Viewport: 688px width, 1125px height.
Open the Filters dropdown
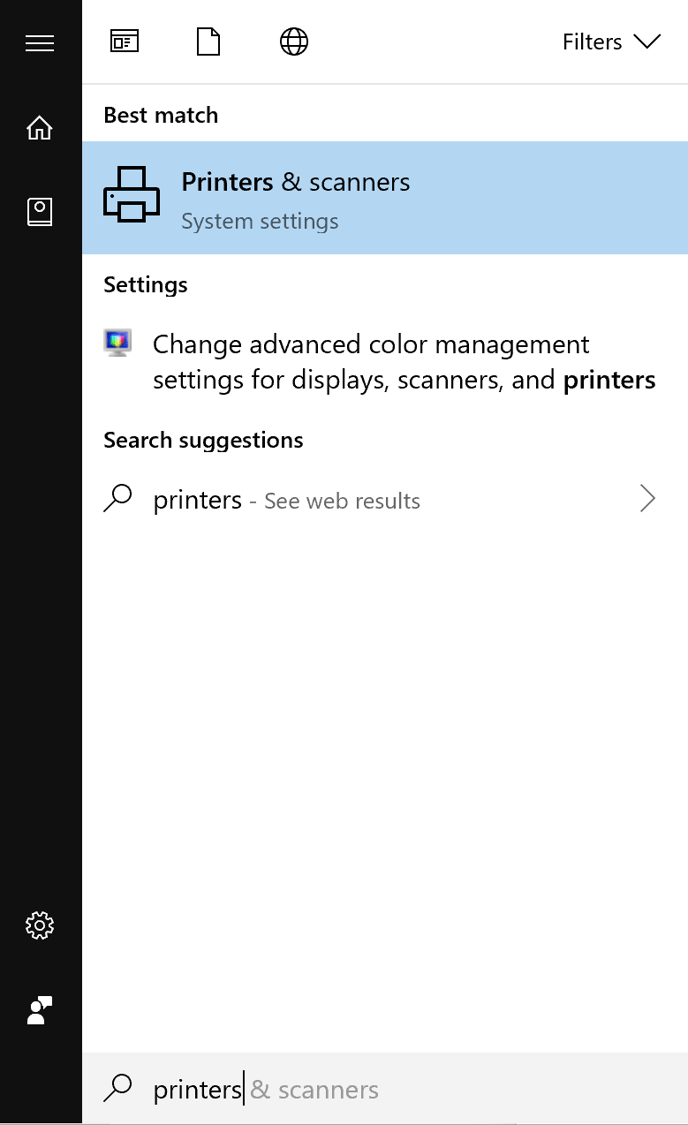point(592,42)
